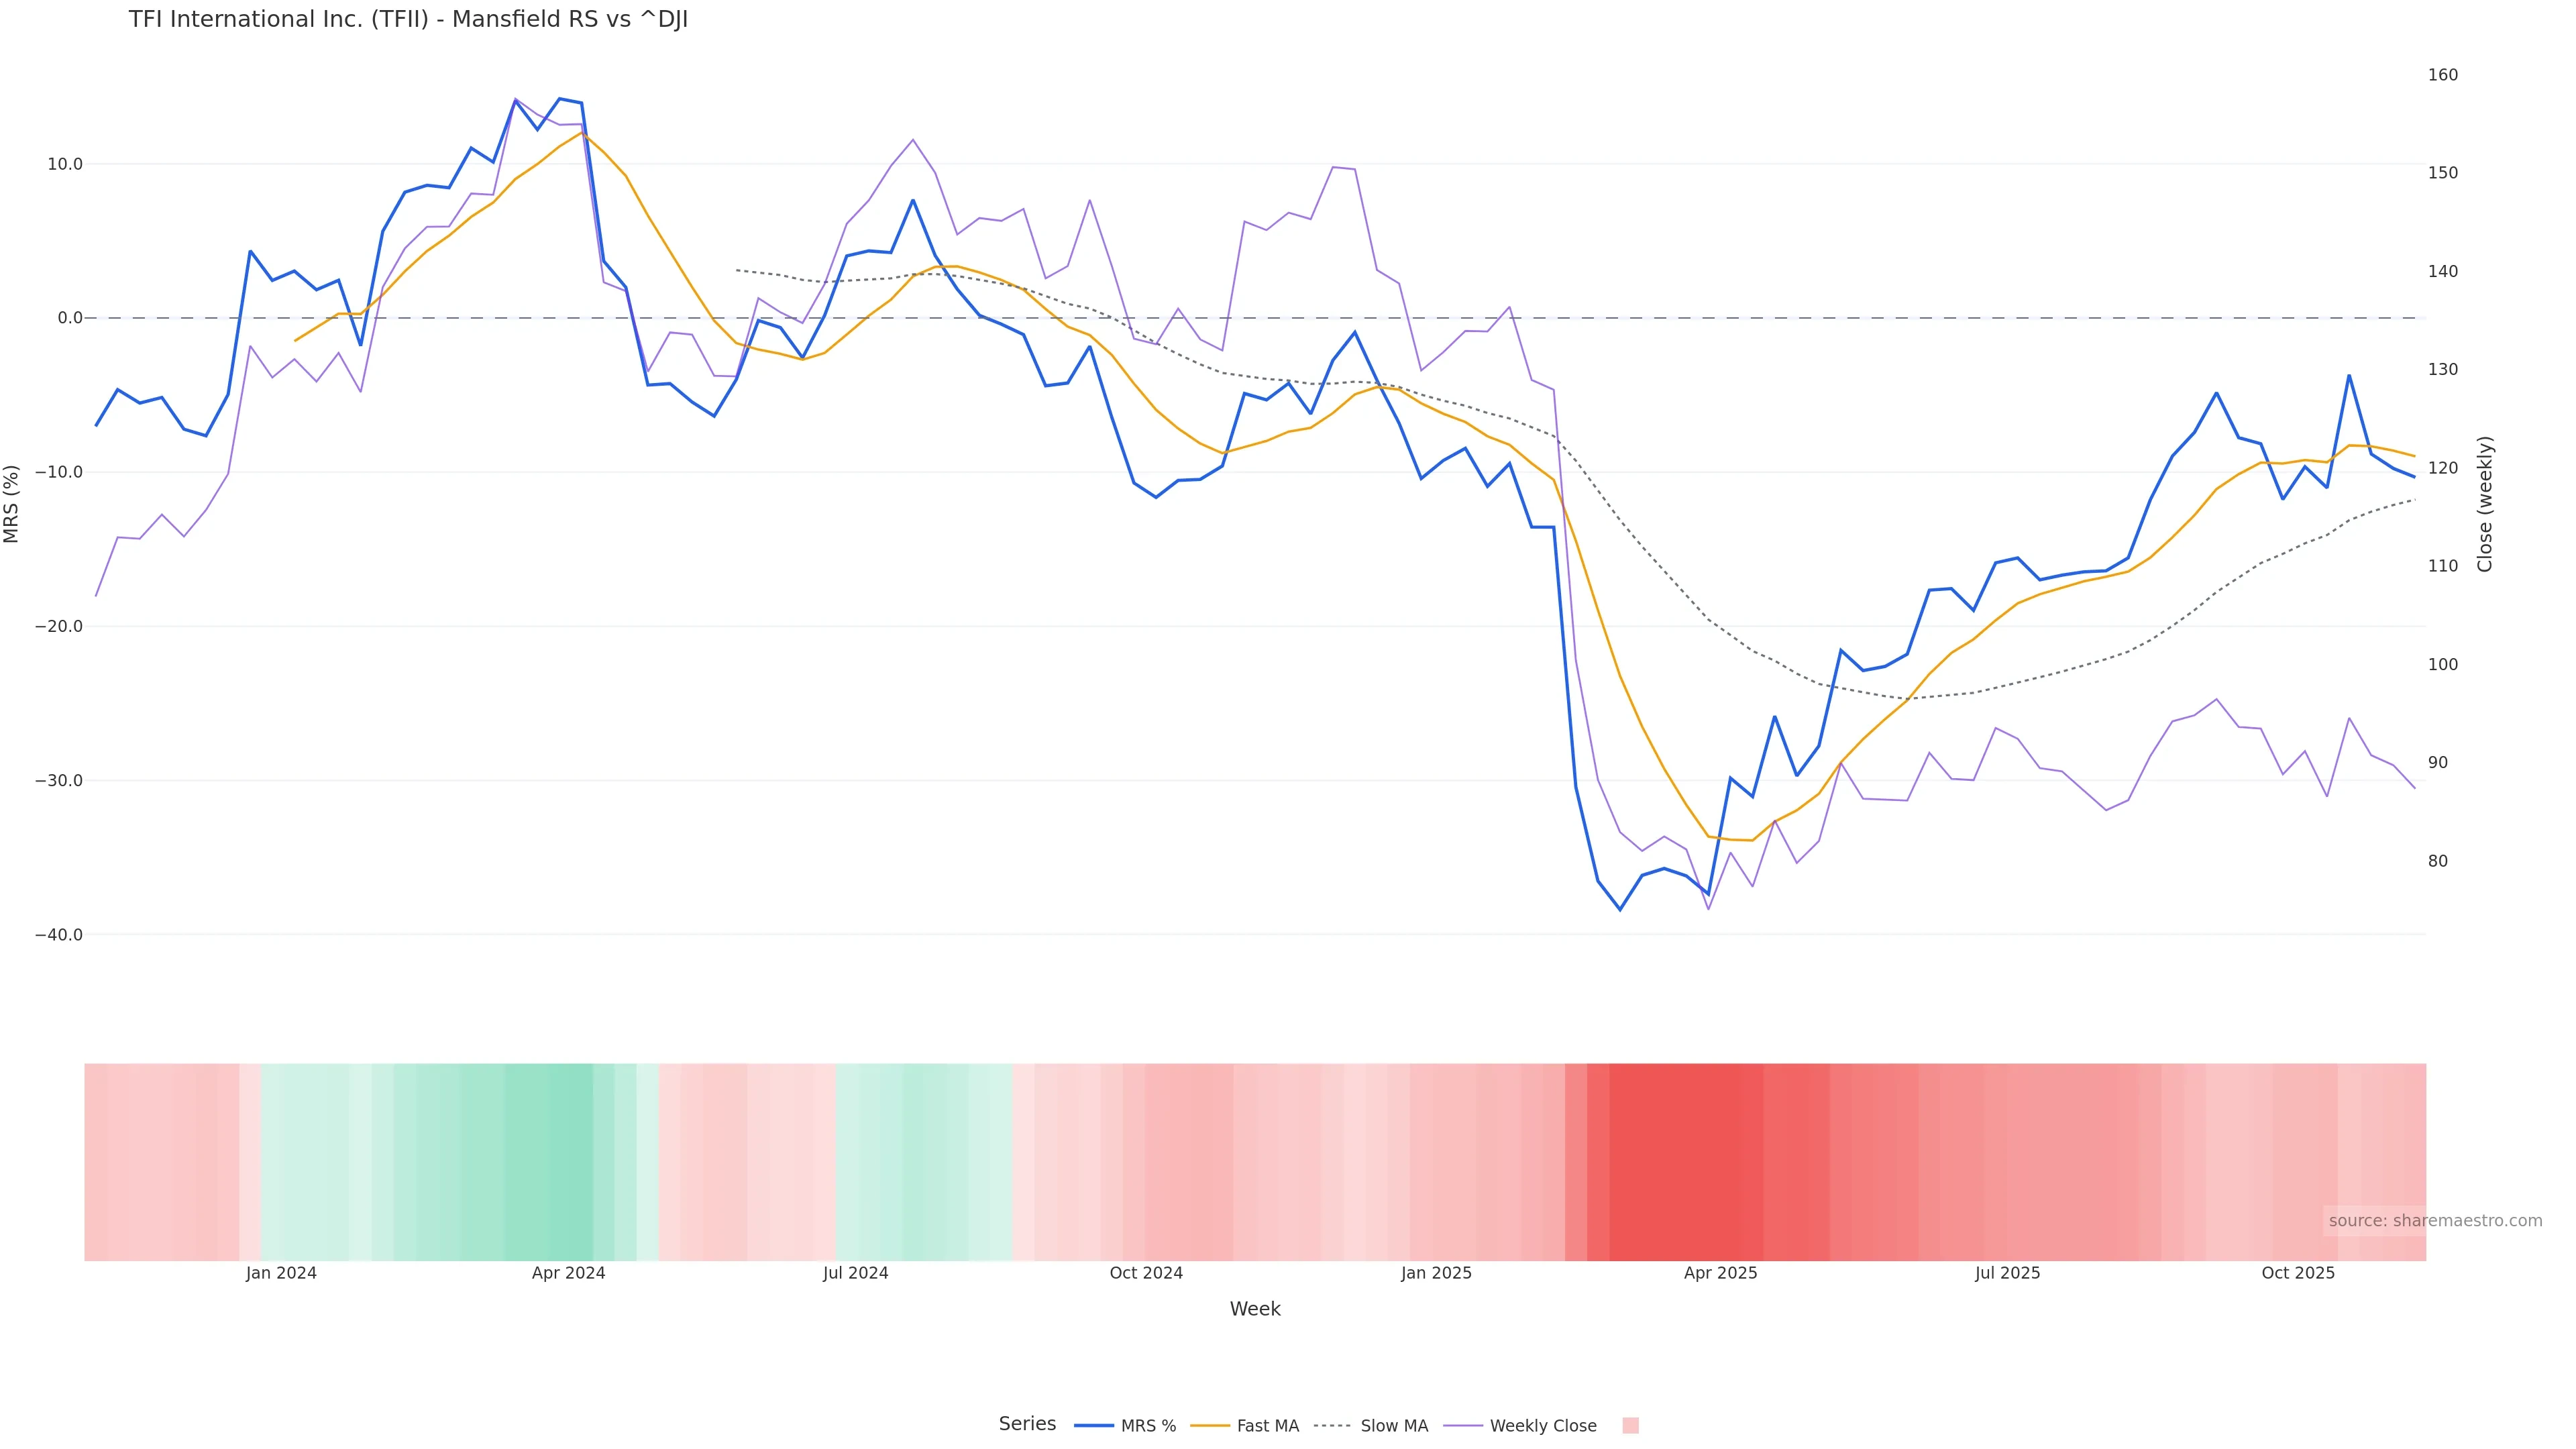Viewport: 2576px width, 1449px height.
Task: Click the MRS (%) left axis title
Action: pyautogui.click(x=12, y=504)
